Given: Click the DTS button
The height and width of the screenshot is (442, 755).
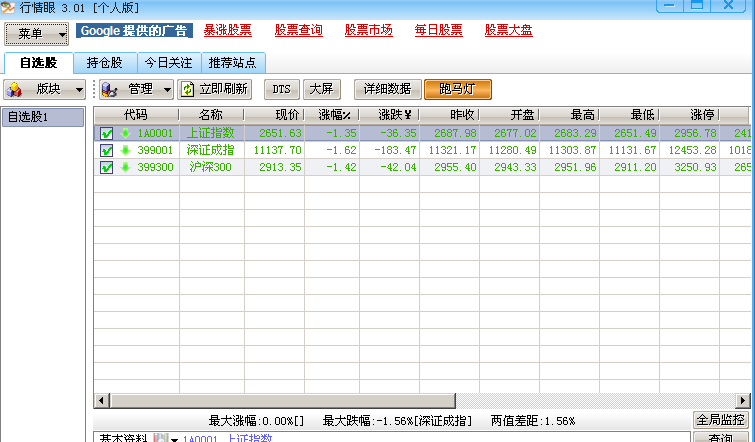Looking at the screenshot, I should [282, 90].
